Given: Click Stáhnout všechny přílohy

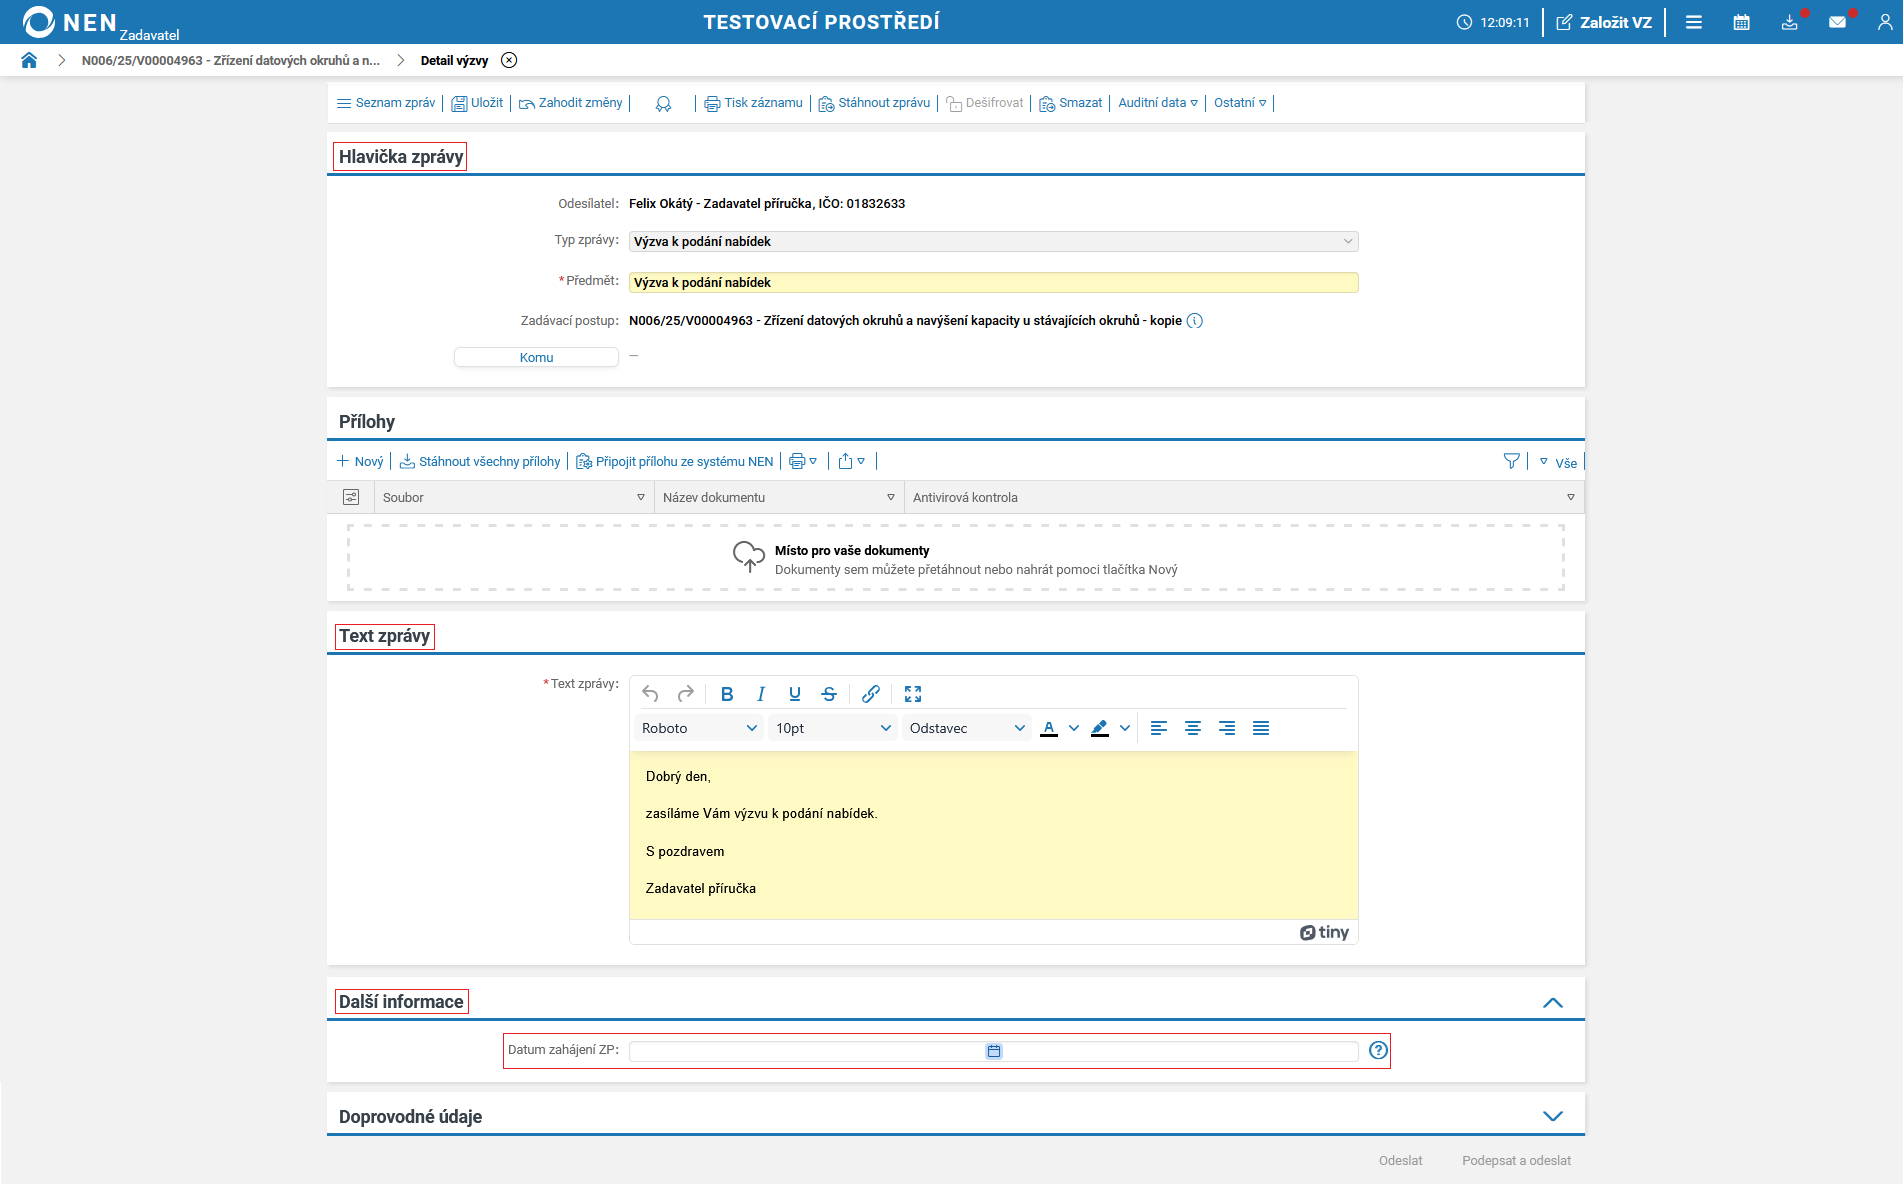Looking at the screenshot, I should tap(480, 461).
